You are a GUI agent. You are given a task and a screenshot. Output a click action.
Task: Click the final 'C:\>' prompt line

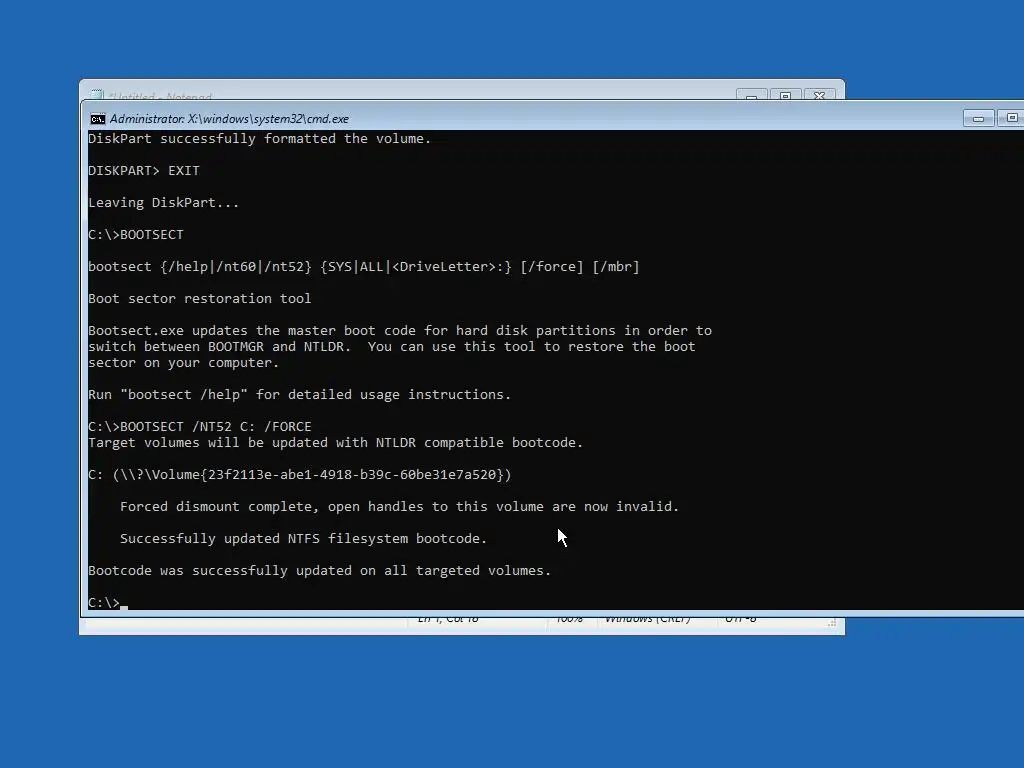click(x=108, y=602)
